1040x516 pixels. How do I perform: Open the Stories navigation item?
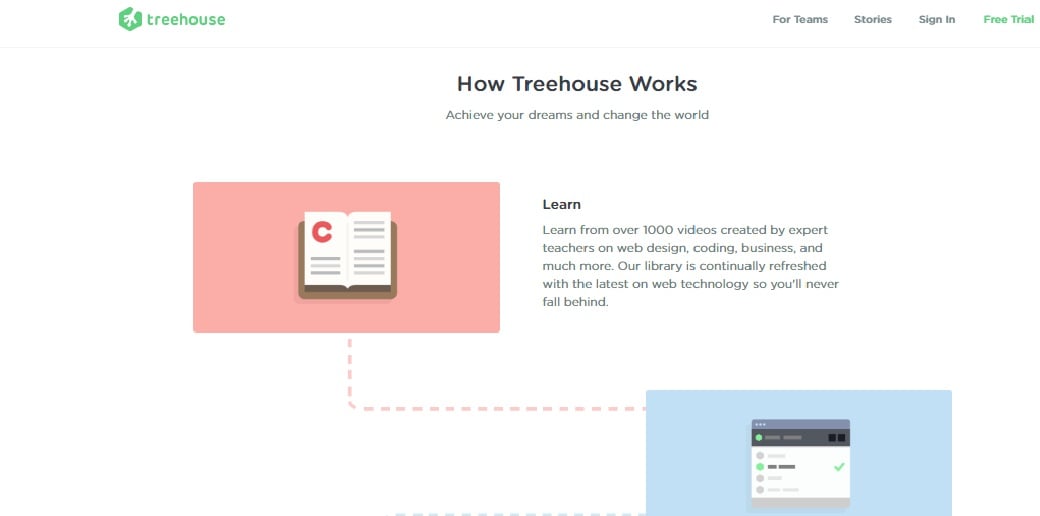pyautogui.click(x=872, y=20)
